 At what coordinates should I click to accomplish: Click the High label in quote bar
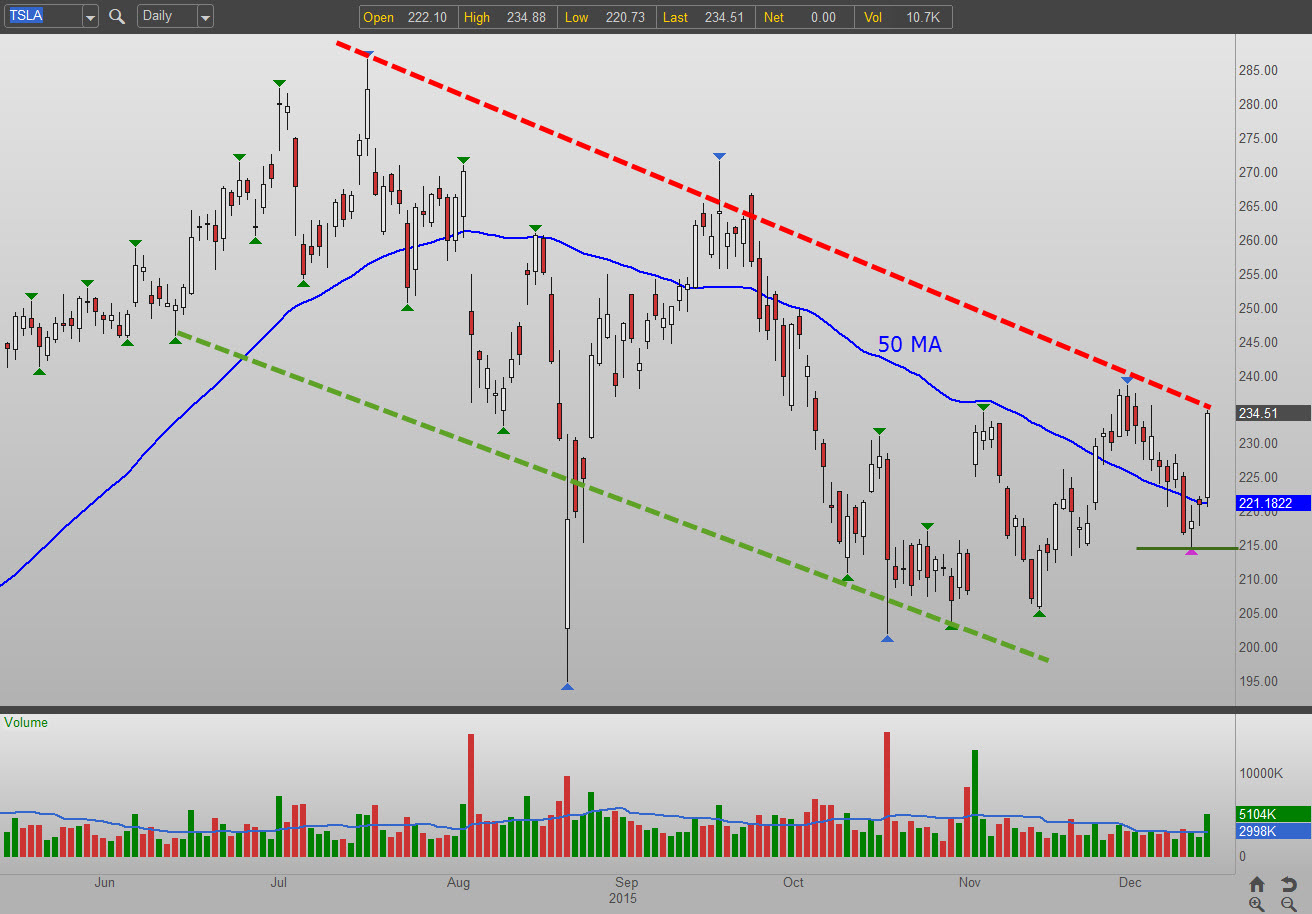(477, 17)
